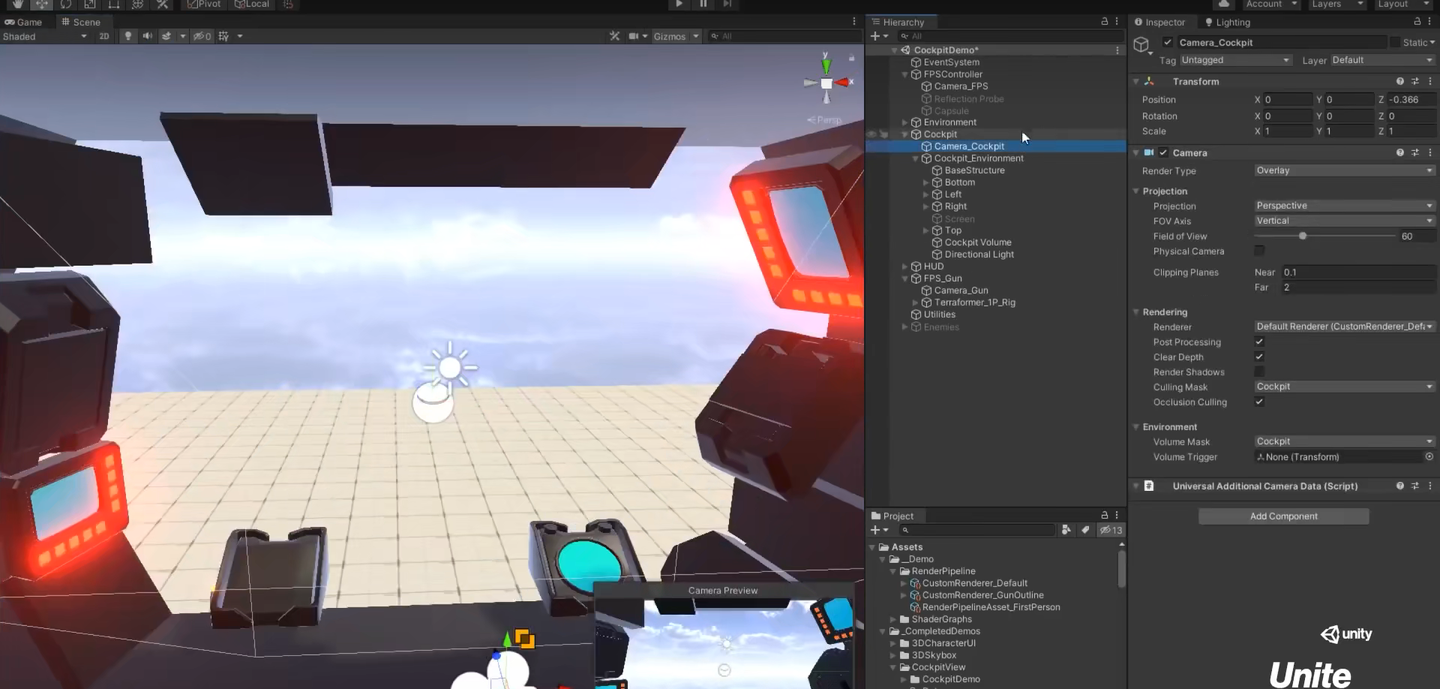
Task: Collapse the FPSController tree node
Action: click(x=905, y=74)
